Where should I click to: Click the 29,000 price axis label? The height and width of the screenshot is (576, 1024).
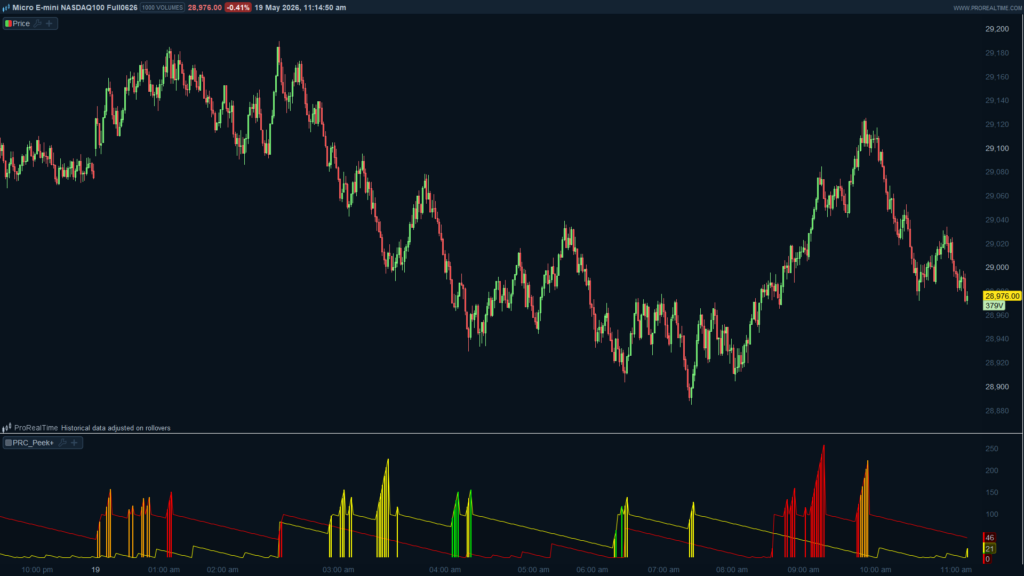point(997,268)
